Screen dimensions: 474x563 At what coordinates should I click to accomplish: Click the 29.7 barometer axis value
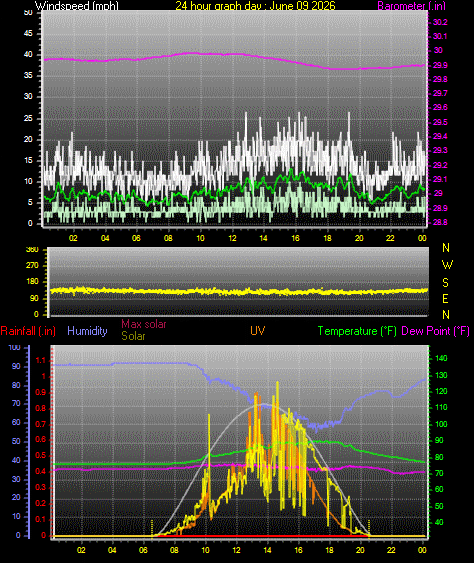click(x=440, y=93)
